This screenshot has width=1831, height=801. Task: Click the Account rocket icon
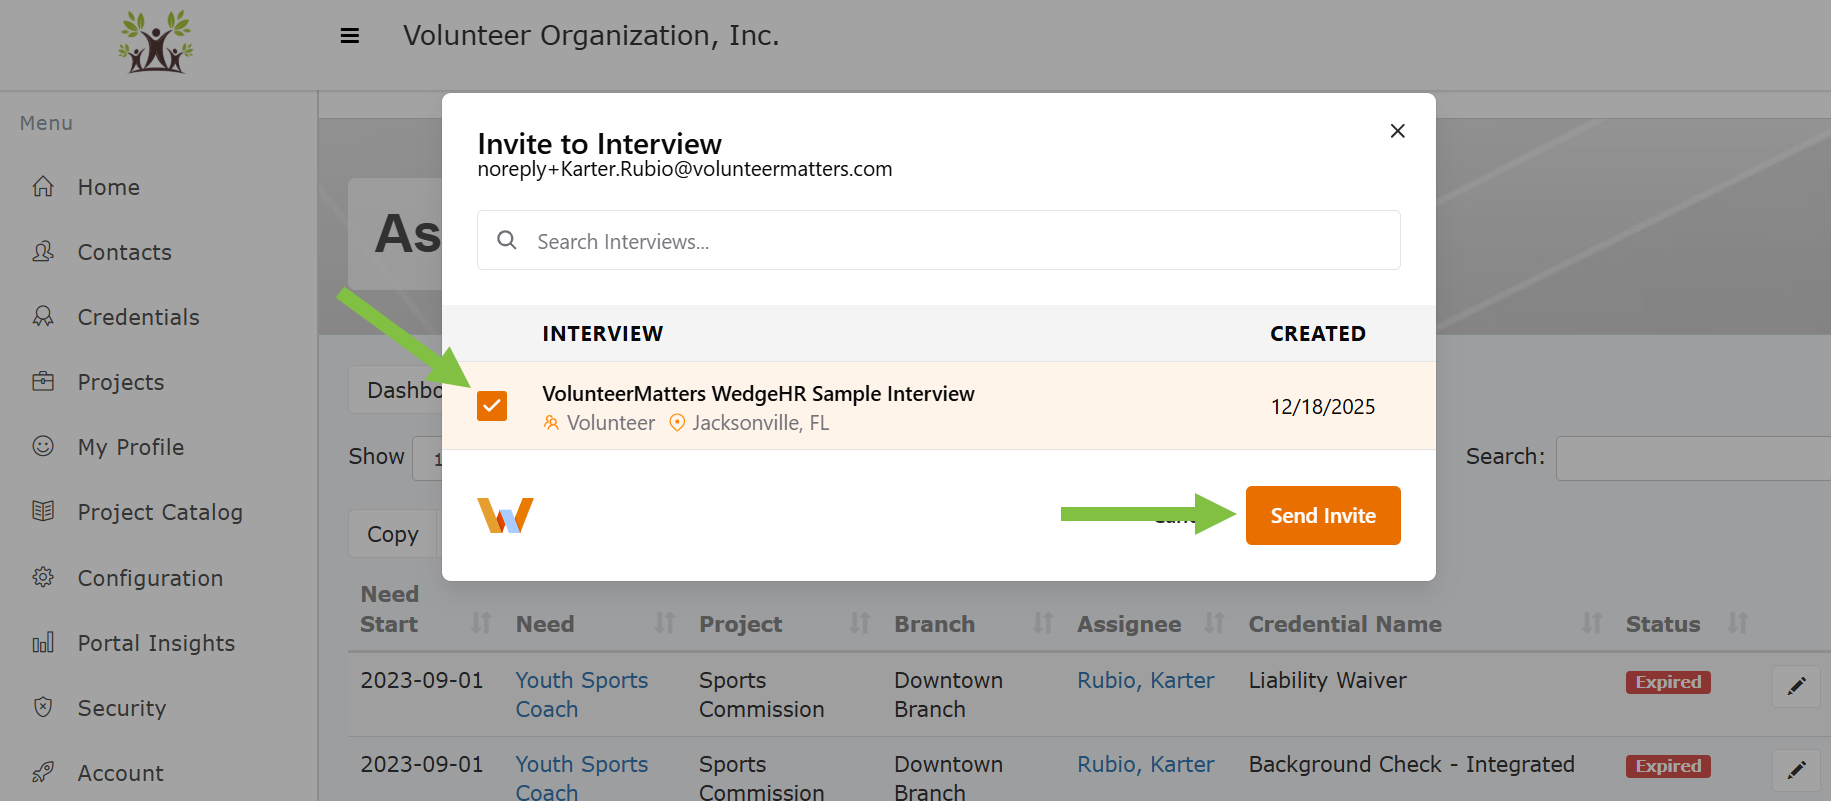[x=43, y=773]
